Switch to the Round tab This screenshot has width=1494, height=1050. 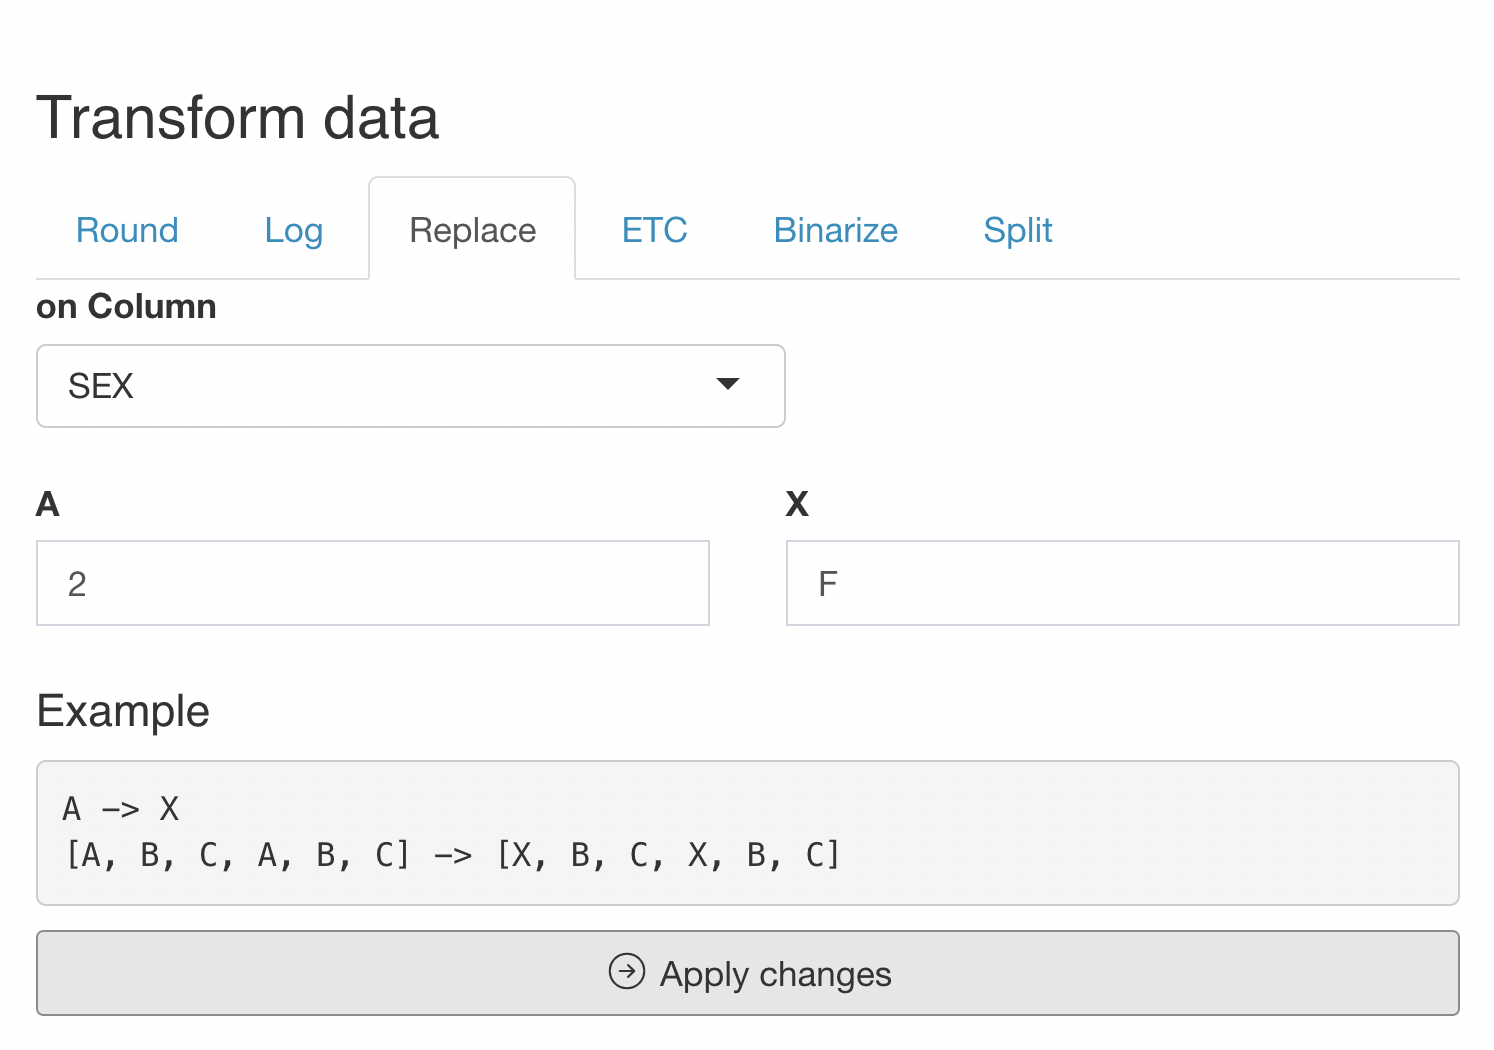point(127,230)
